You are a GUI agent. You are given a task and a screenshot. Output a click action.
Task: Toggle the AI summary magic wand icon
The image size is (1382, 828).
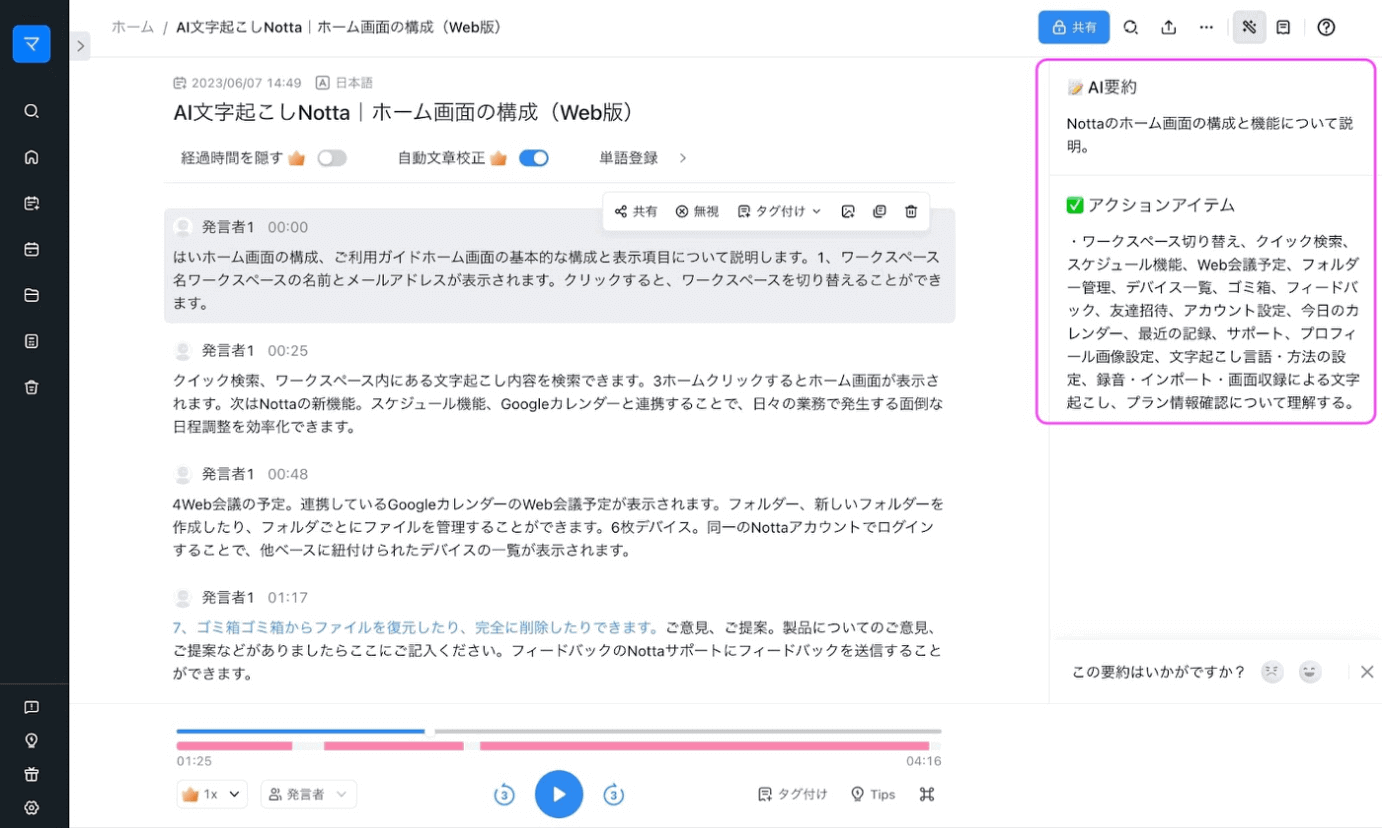(x=1248, y=27)
